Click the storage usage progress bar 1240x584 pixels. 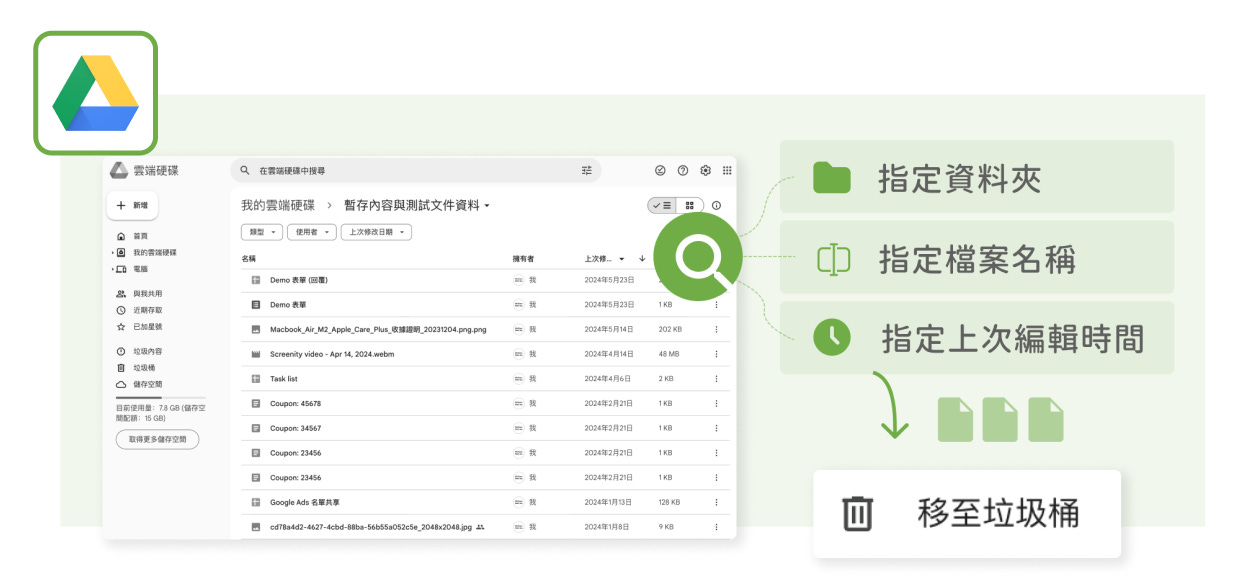click(161, 398)
